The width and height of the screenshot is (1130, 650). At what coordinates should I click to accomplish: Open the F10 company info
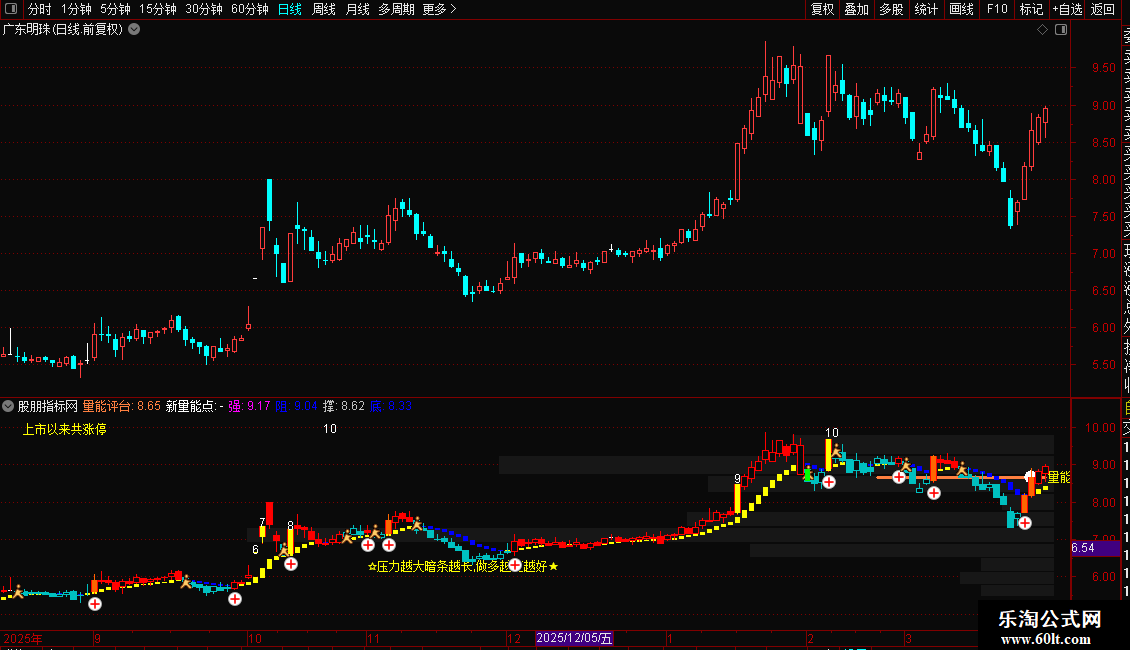point(997,9)
